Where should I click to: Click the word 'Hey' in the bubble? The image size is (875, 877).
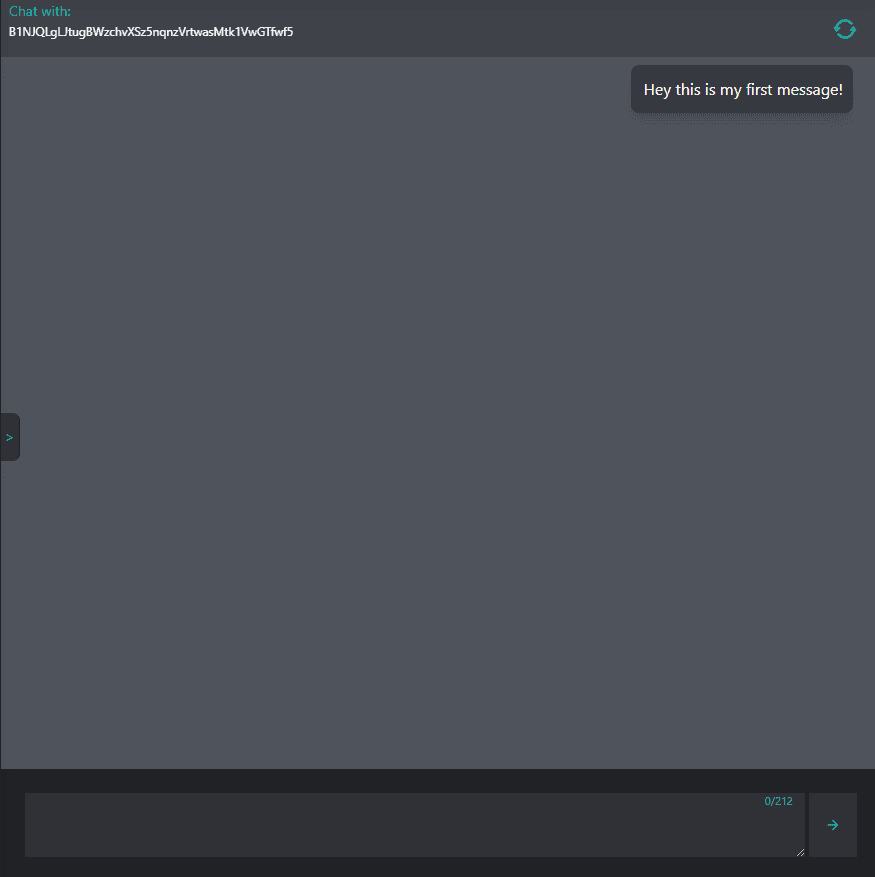pyautogui.click(x=657, y=90)
